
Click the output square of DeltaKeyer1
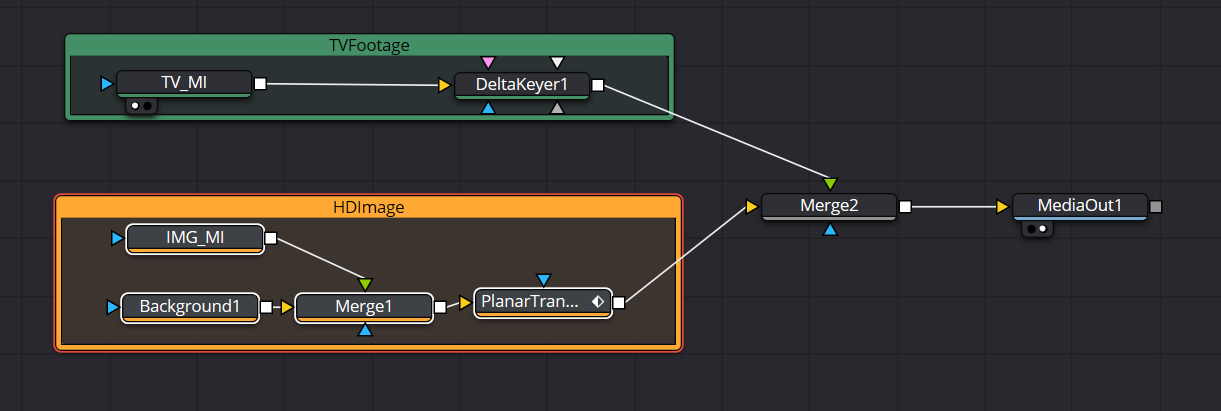[598, 85]
